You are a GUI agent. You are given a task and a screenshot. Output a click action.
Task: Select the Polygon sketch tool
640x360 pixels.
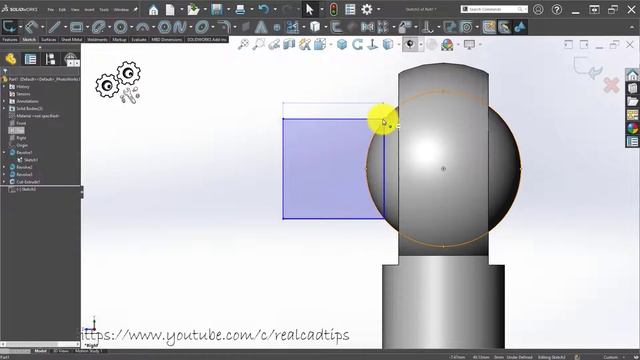point(164,27)
